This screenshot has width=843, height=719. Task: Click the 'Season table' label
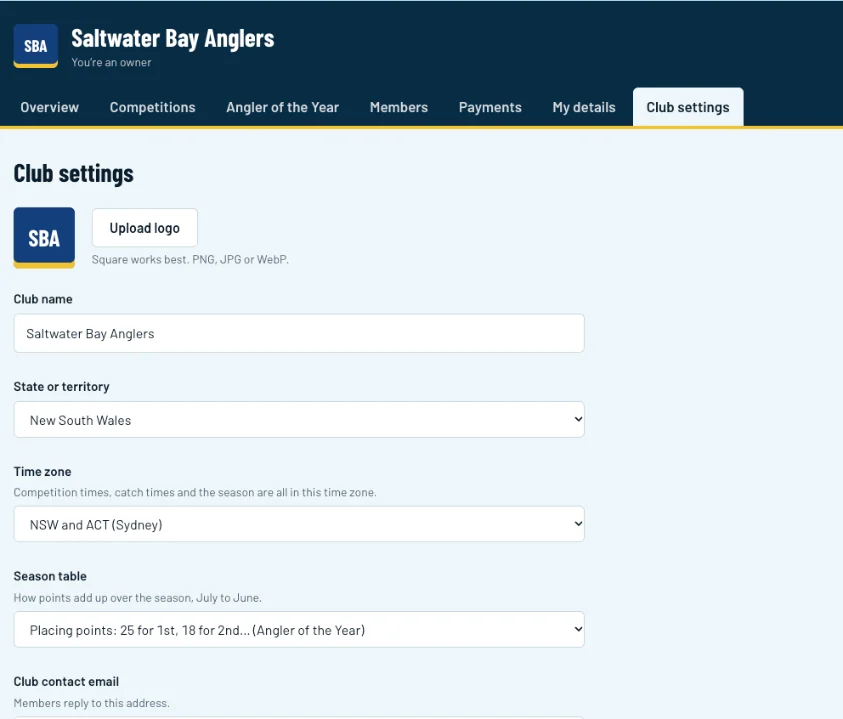pyautogui.click(x=50, y=576)
